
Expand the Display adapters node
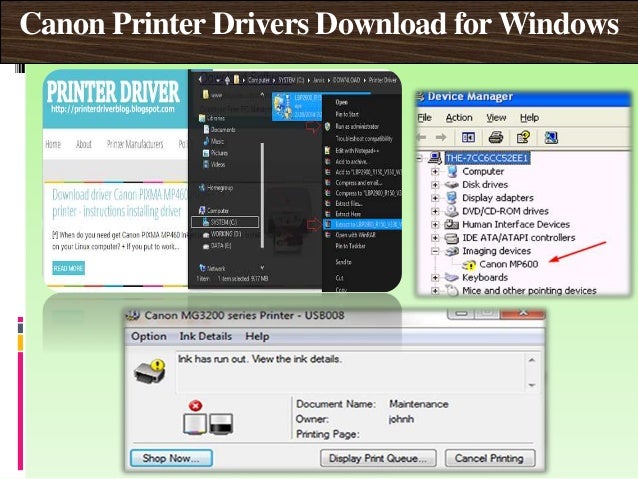(x=435, y=198)
